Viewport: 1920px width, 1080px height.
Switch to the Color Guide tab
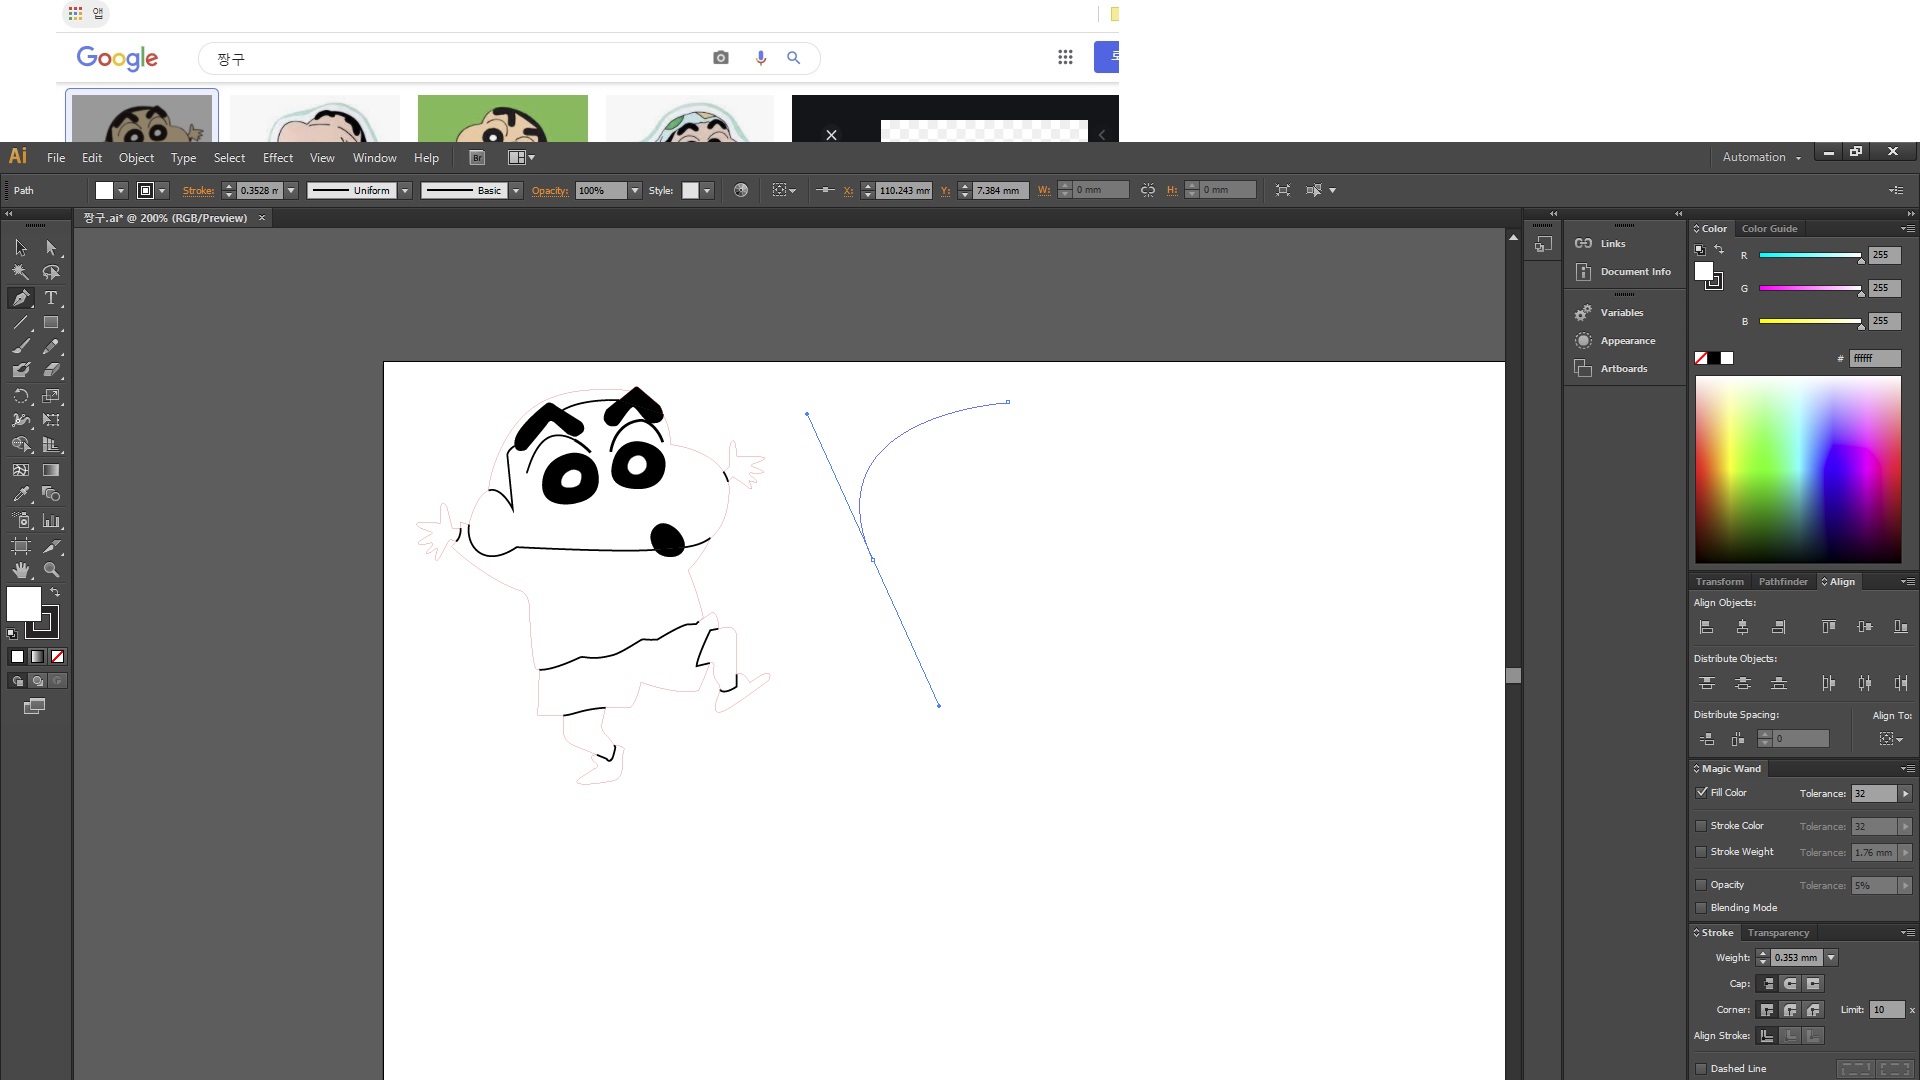click(x=1769, y=229)
